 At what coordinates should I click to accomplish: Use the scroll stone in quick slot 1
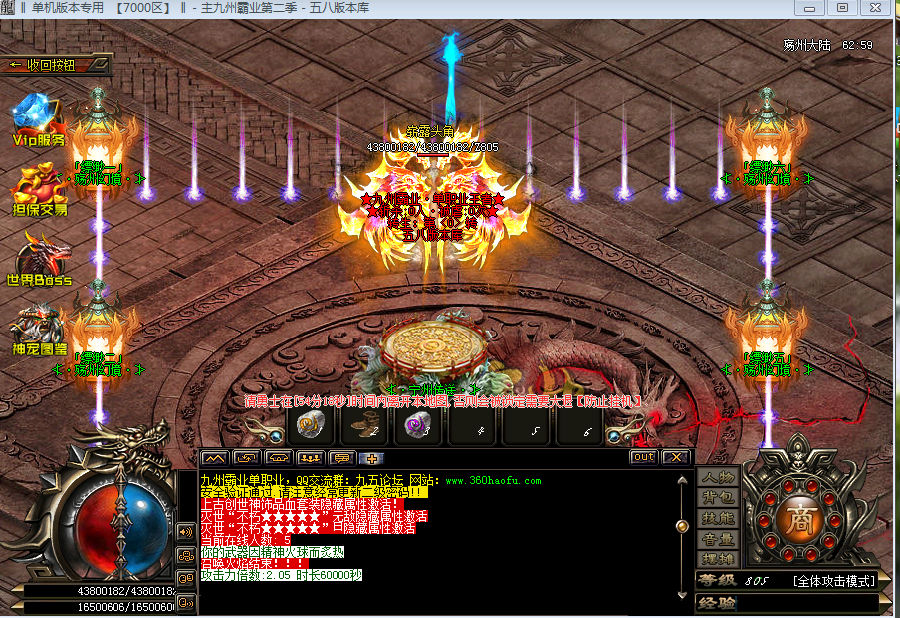tap(311, 426)
